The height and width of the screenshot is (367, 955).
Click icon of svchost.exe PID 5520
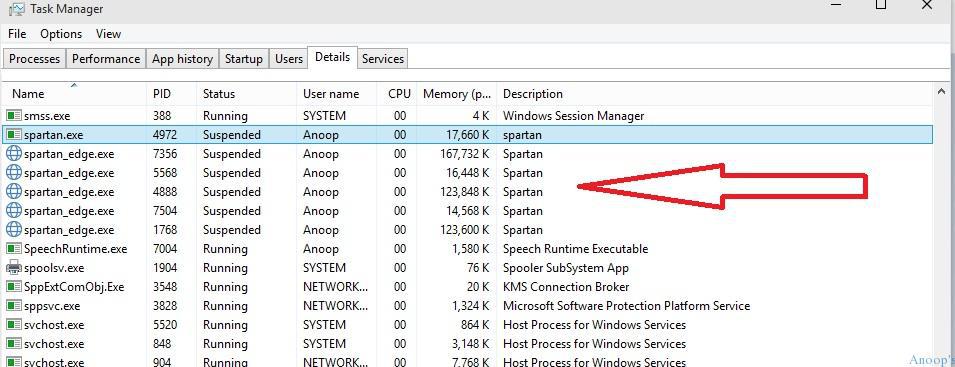point(13,325)
